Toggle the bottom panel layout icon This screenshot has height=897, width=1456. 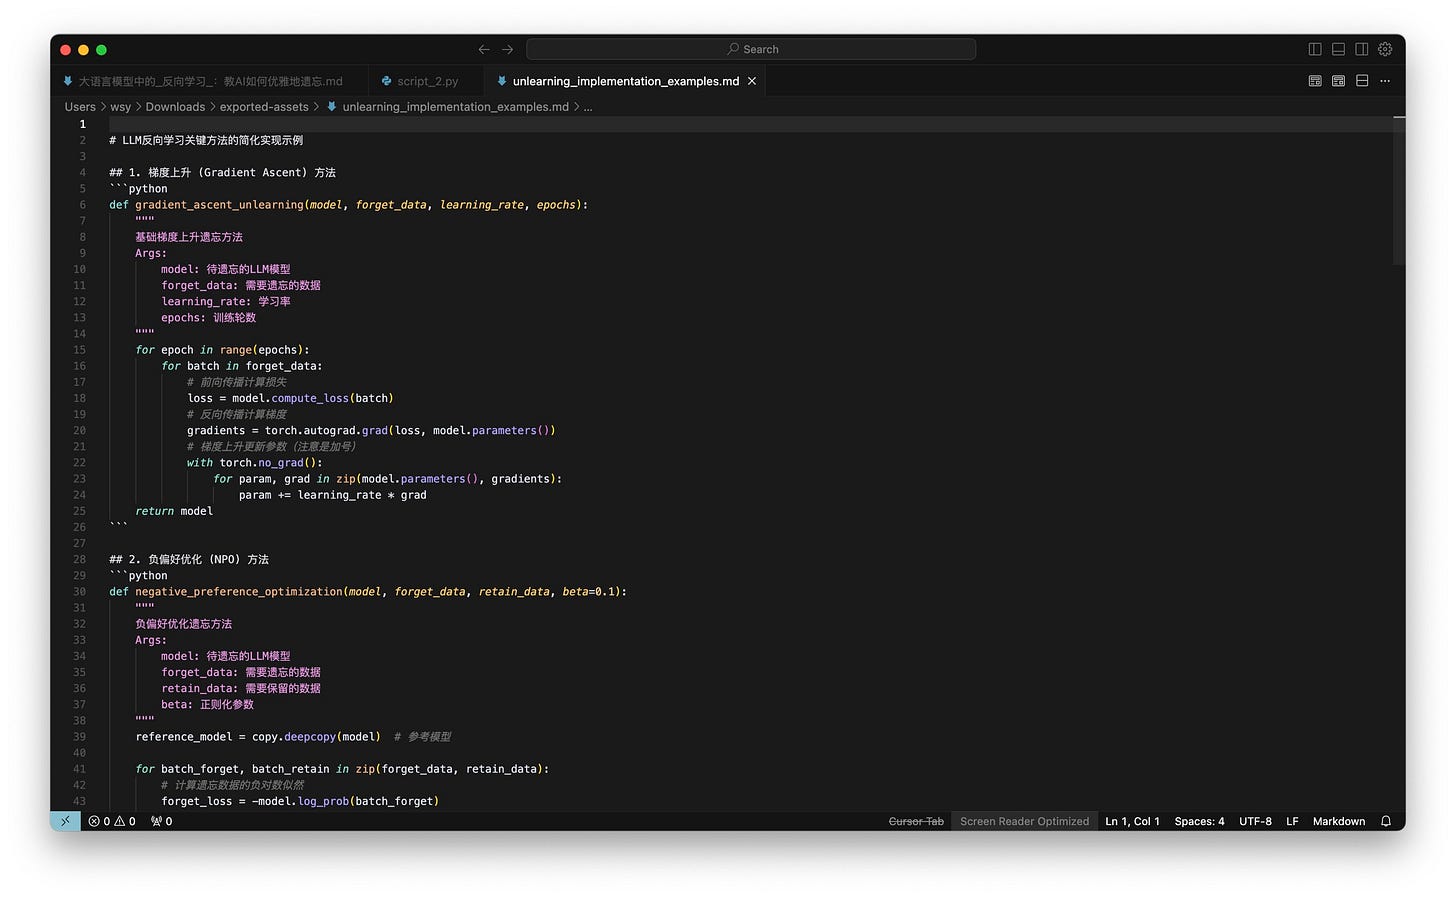(x=1338, y=49)
